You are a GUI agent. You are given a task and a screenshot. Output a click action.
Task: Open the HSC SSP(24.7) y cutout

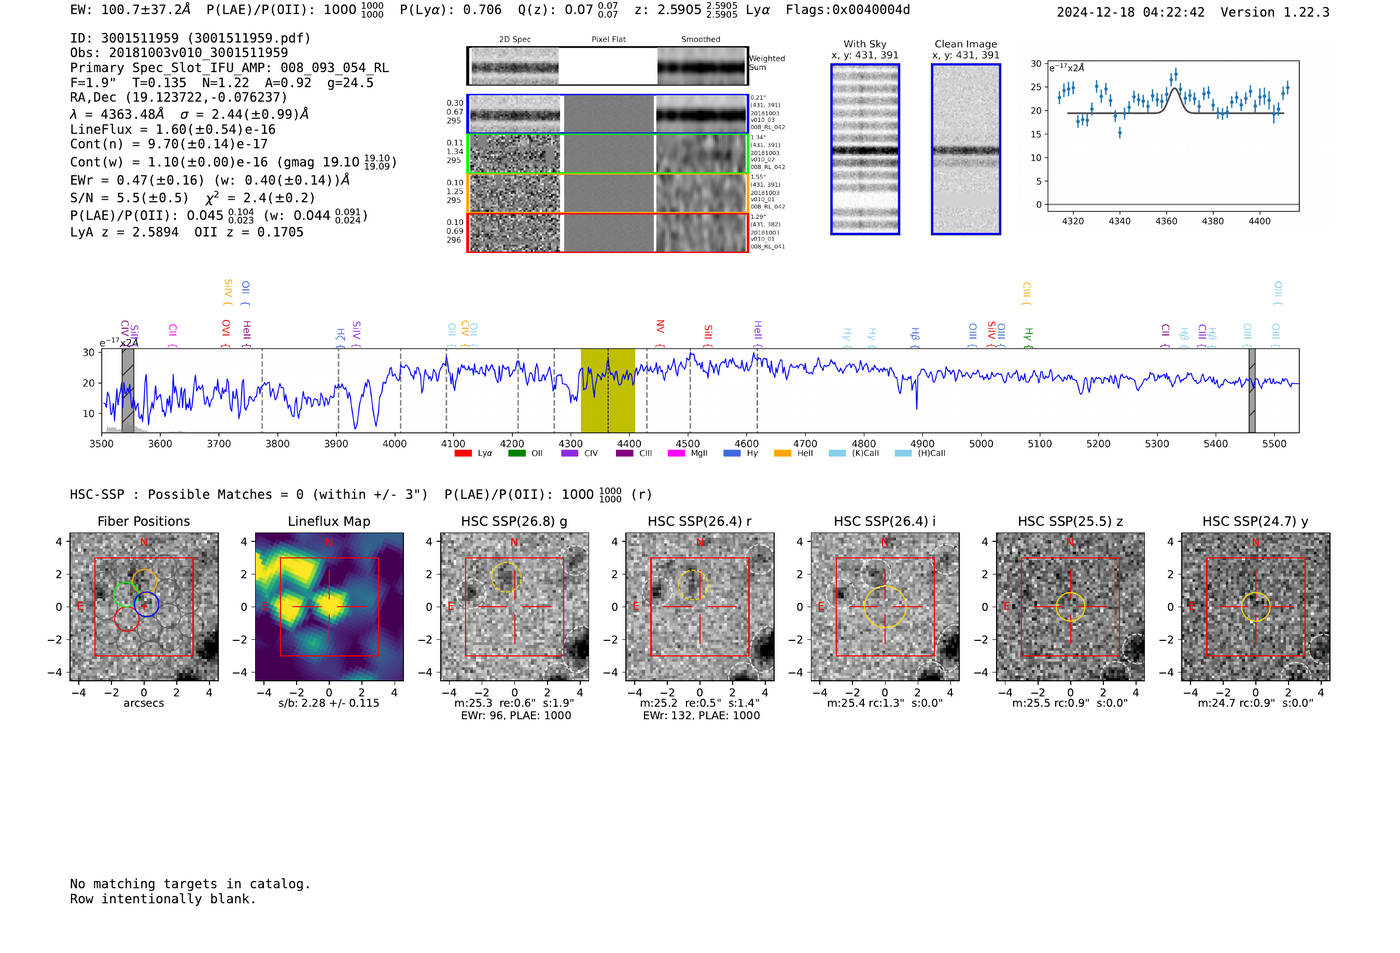click(1256, 607)
